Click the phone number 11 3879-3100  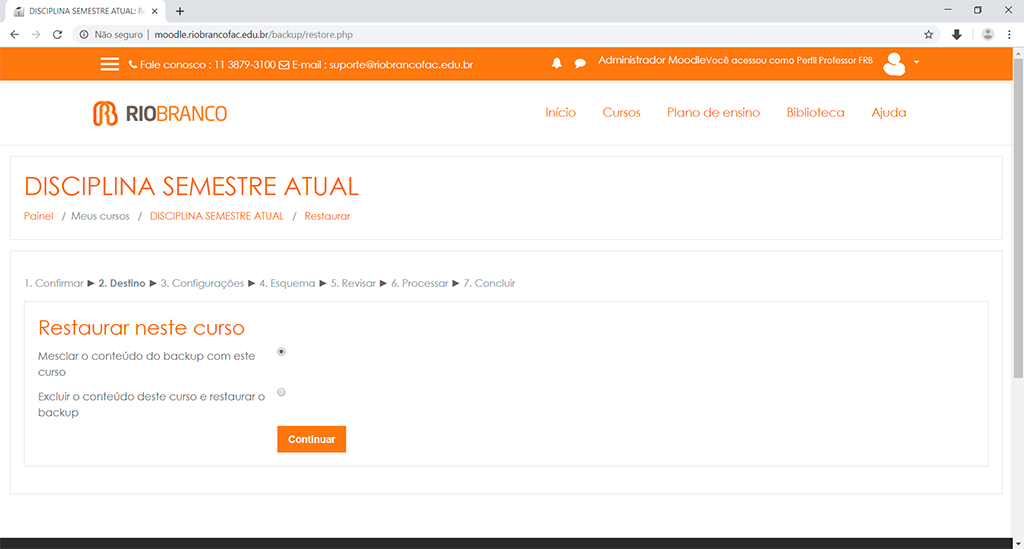click(245, 65)
